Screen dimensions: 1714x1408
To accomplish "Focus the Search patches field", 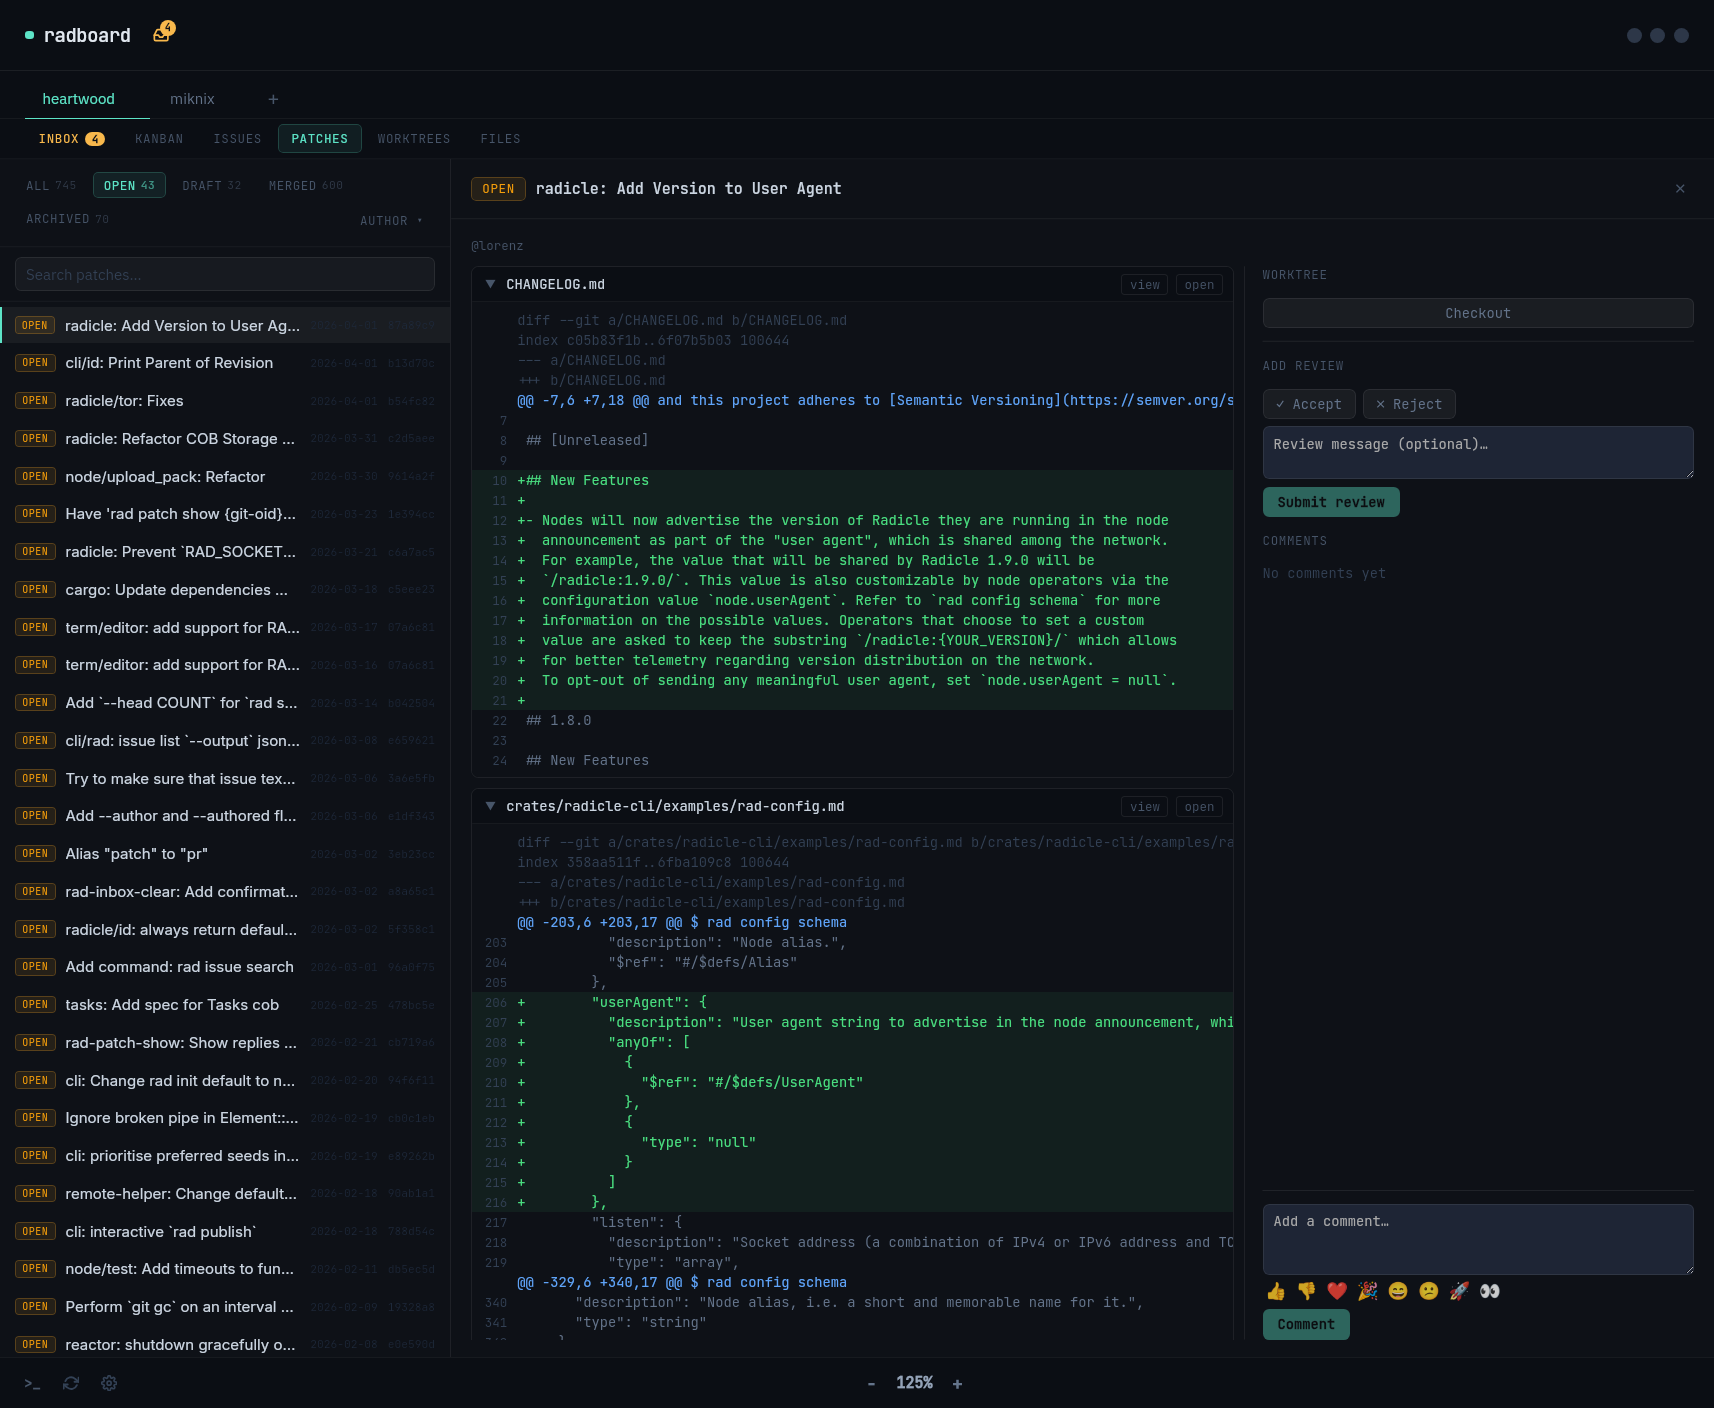I will tap(225, 275).
